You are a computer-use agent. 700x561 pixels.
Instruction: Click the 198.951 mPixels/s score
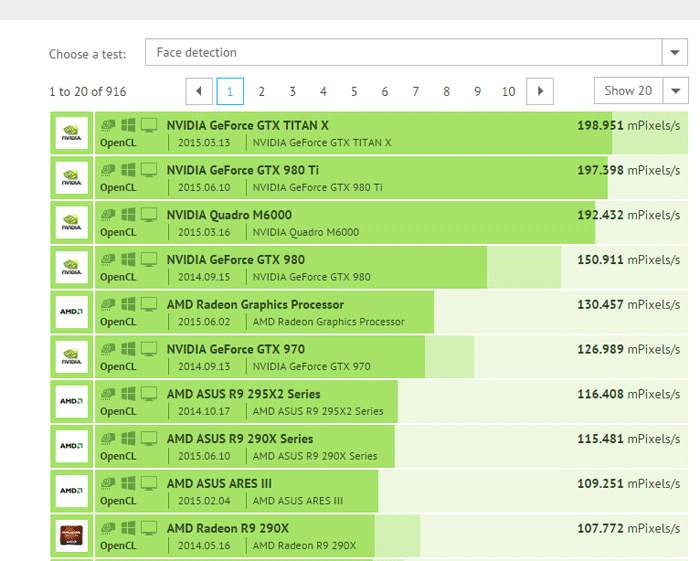point(629,125)
